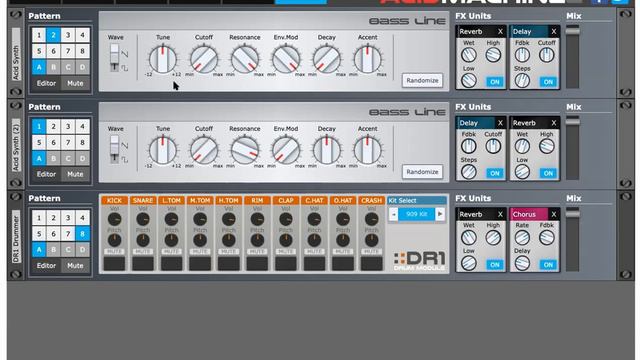Adjust Acid Synth (2) Mix volume fader
This screenshot has width=640, height=360.
pos(572,121)
